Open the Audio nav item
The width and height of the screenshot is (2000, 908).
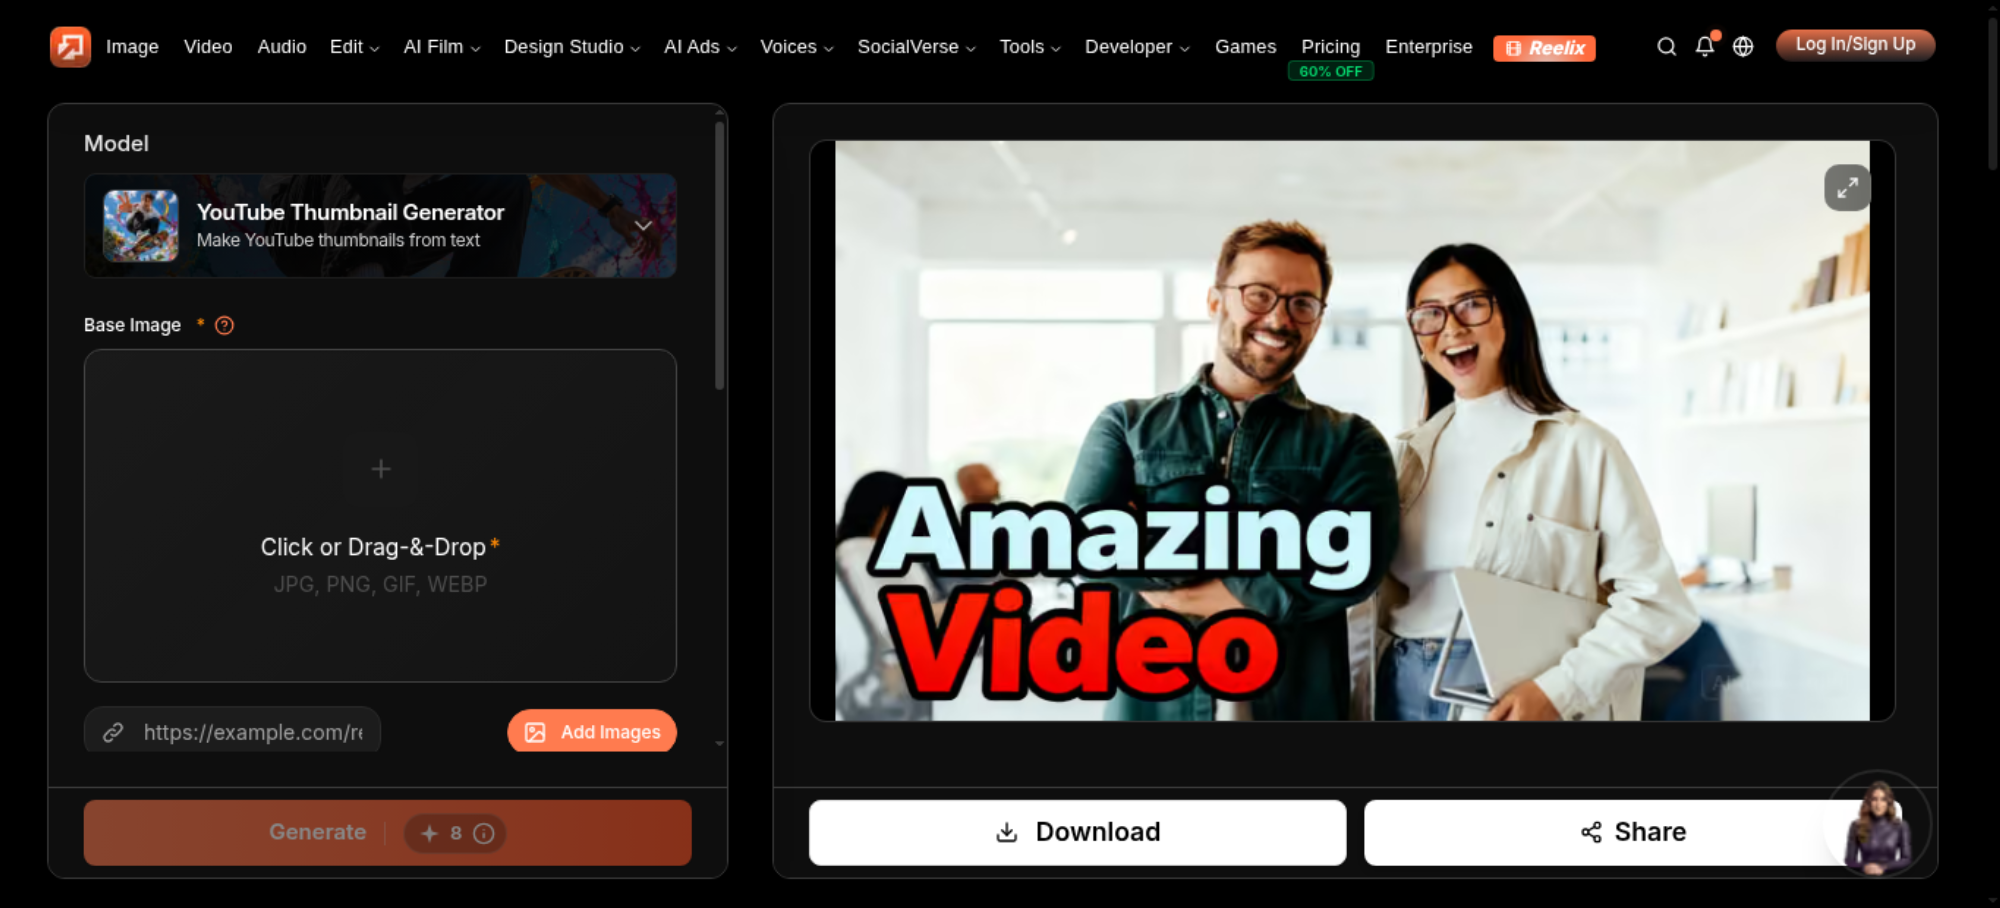click(x=282, y=46)
